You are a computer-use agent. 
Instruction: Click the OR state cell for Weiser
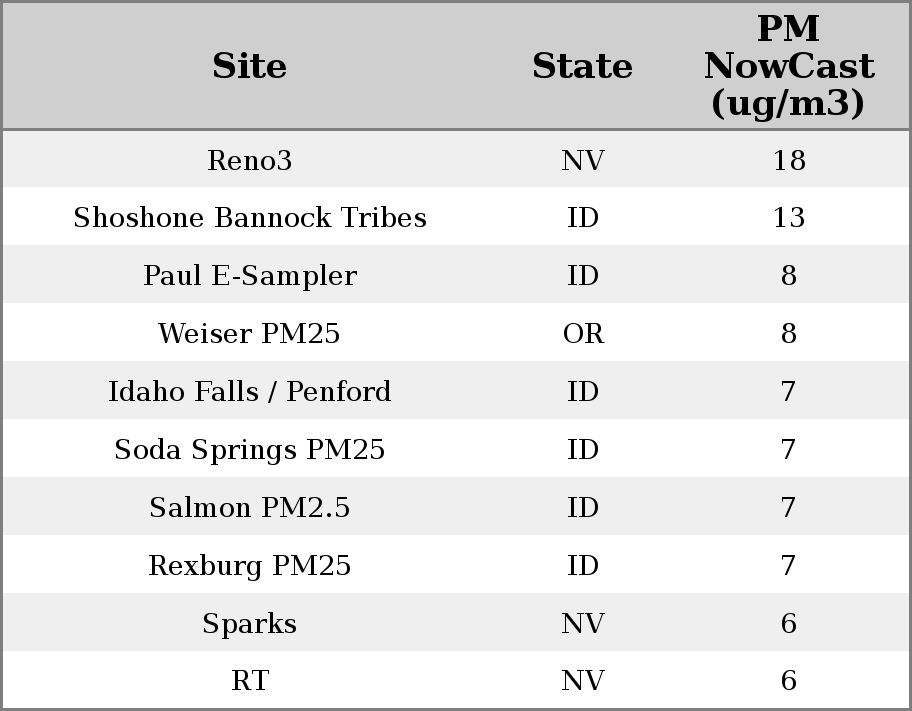(x=583, y=334)
